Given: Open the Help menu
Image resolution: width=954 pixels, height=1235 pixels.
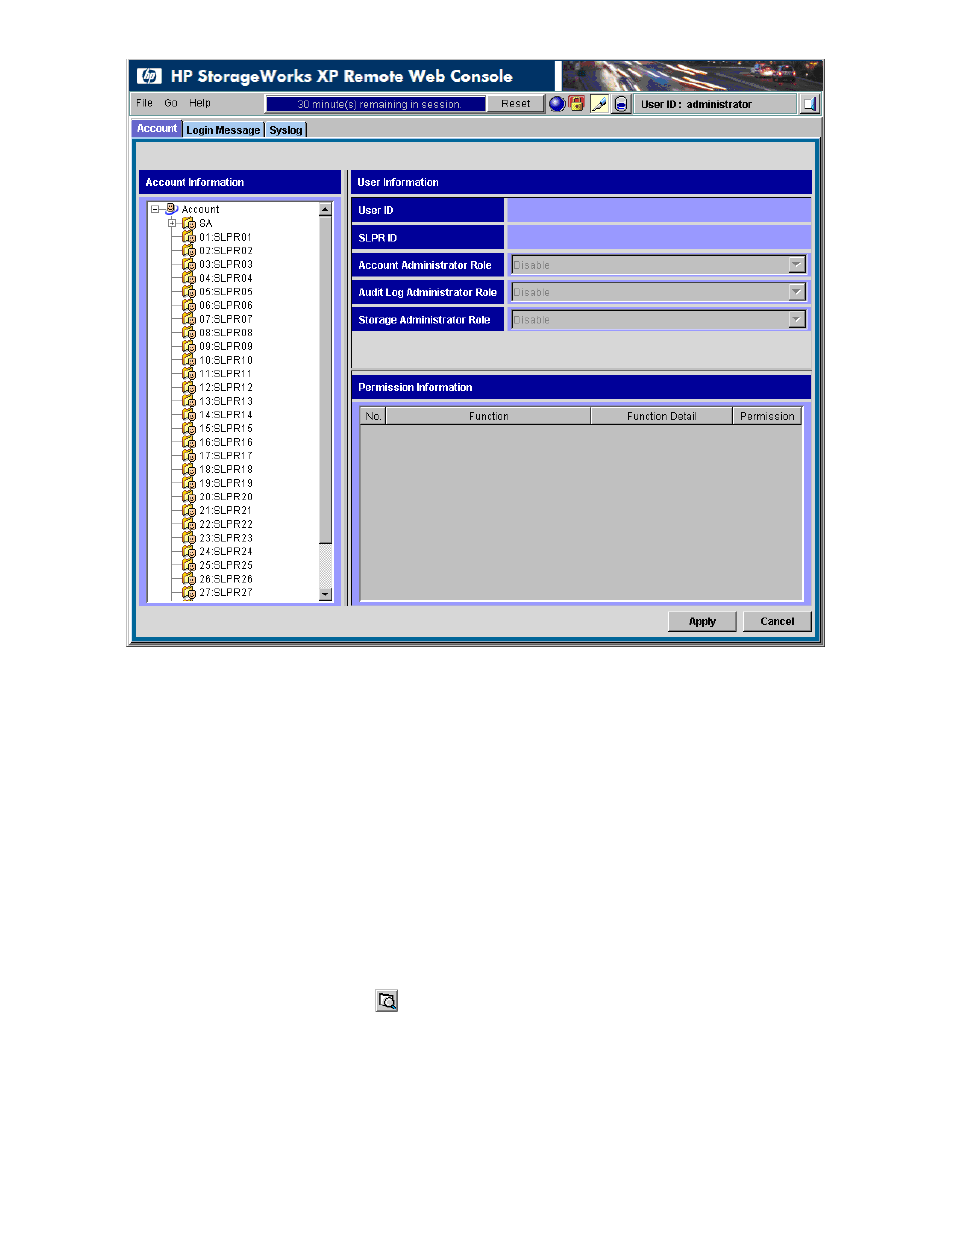Looking at the screenshot, I should (x=200, y=103).
